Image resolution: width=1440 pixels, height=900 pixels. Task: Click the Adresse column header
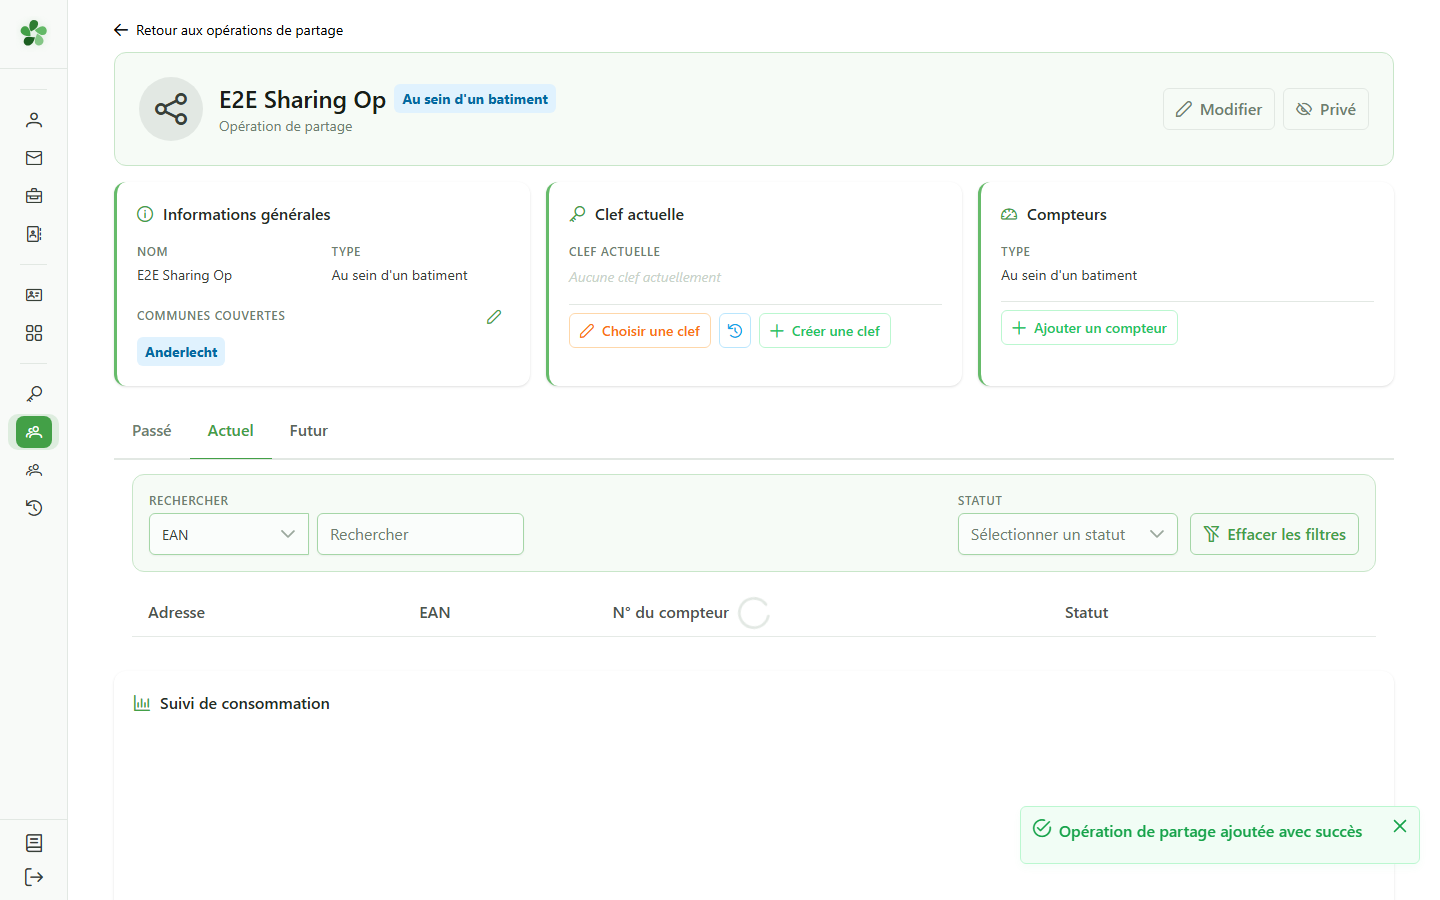tap(176, 612)
